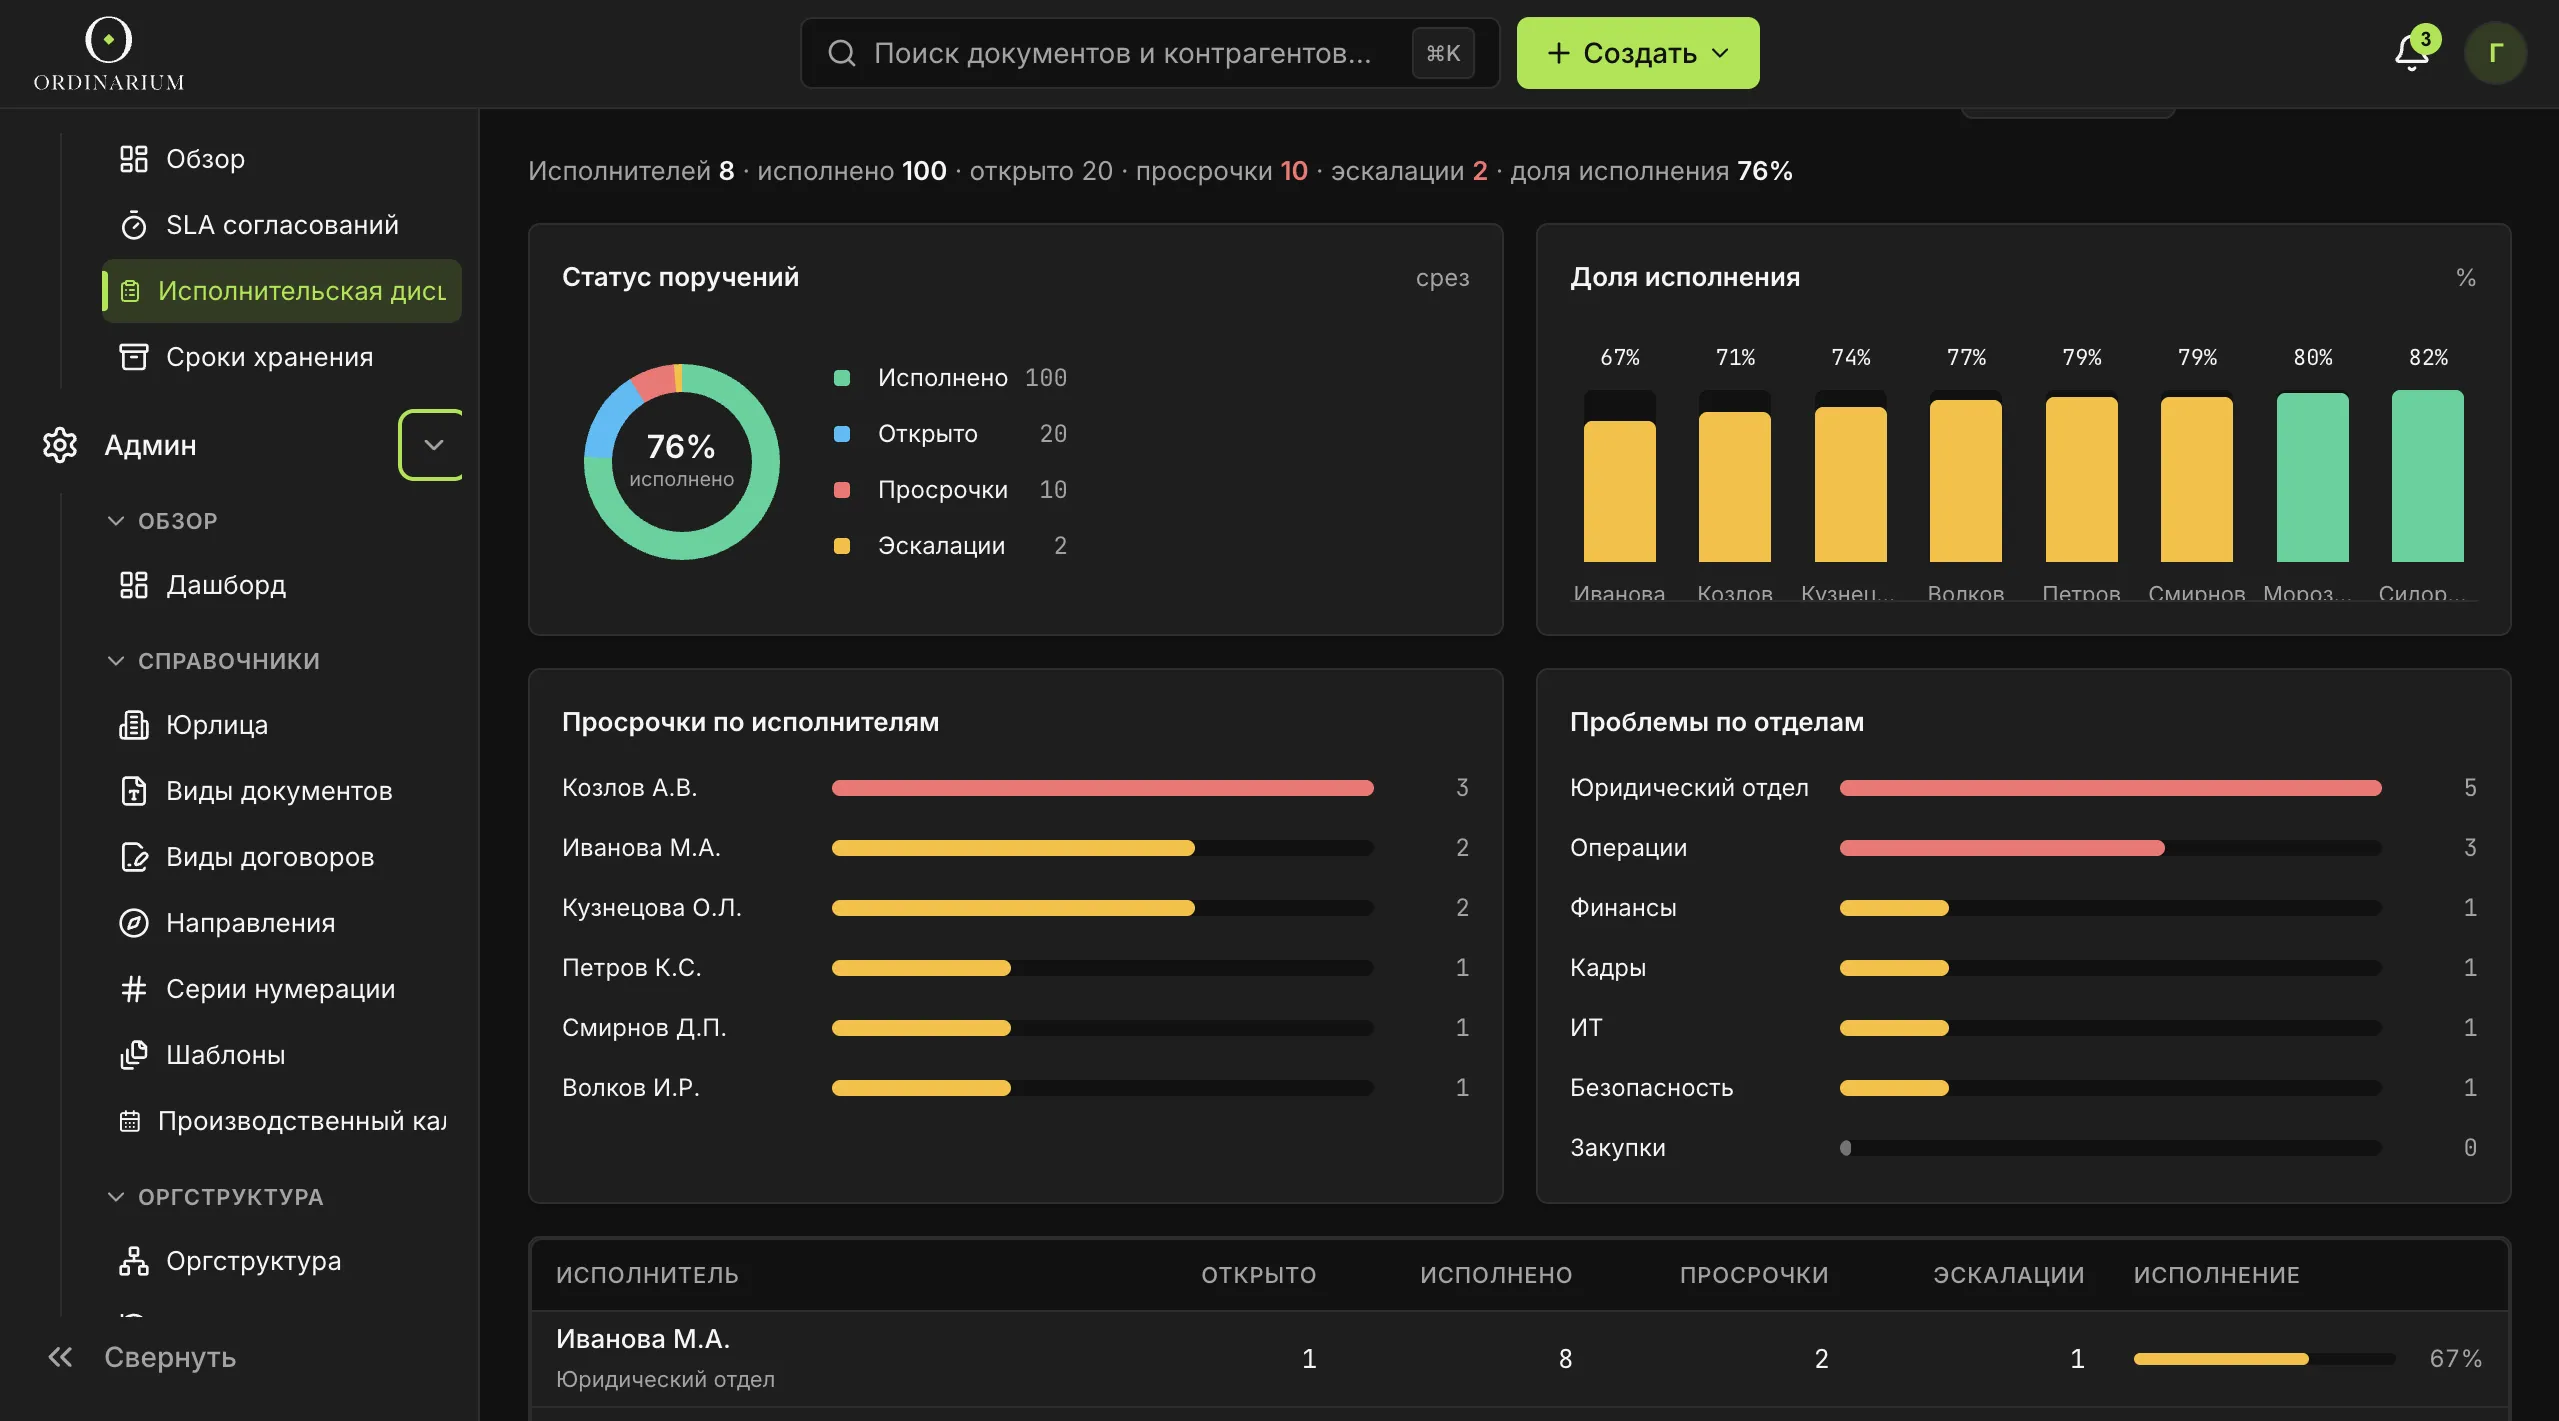Screen dimensions: 2559x1421
Task: Click the Дашборд icon
Action: (134, 585)
